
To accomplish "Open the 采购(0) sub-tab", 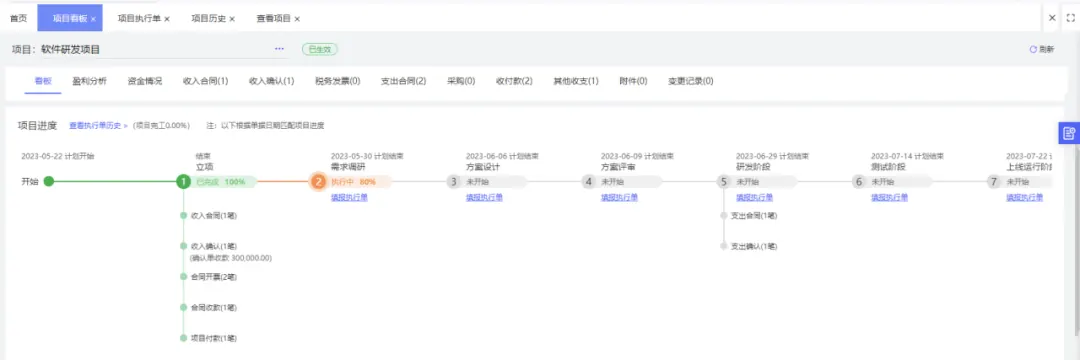I will pyautogui.click(x=461, y=81).
